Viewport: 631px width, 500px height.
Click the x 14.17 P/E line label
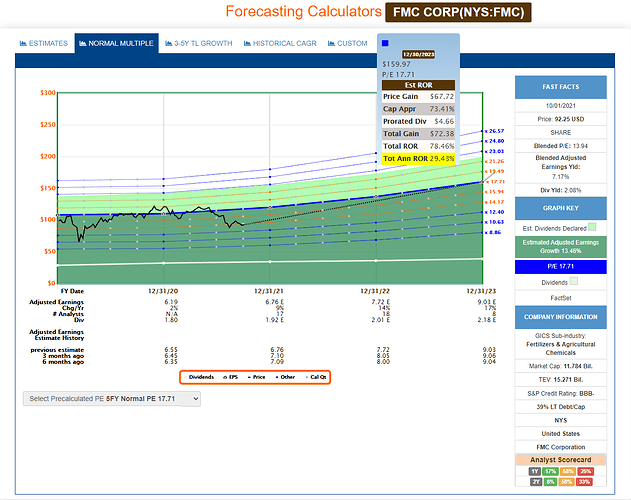[494, 202]
